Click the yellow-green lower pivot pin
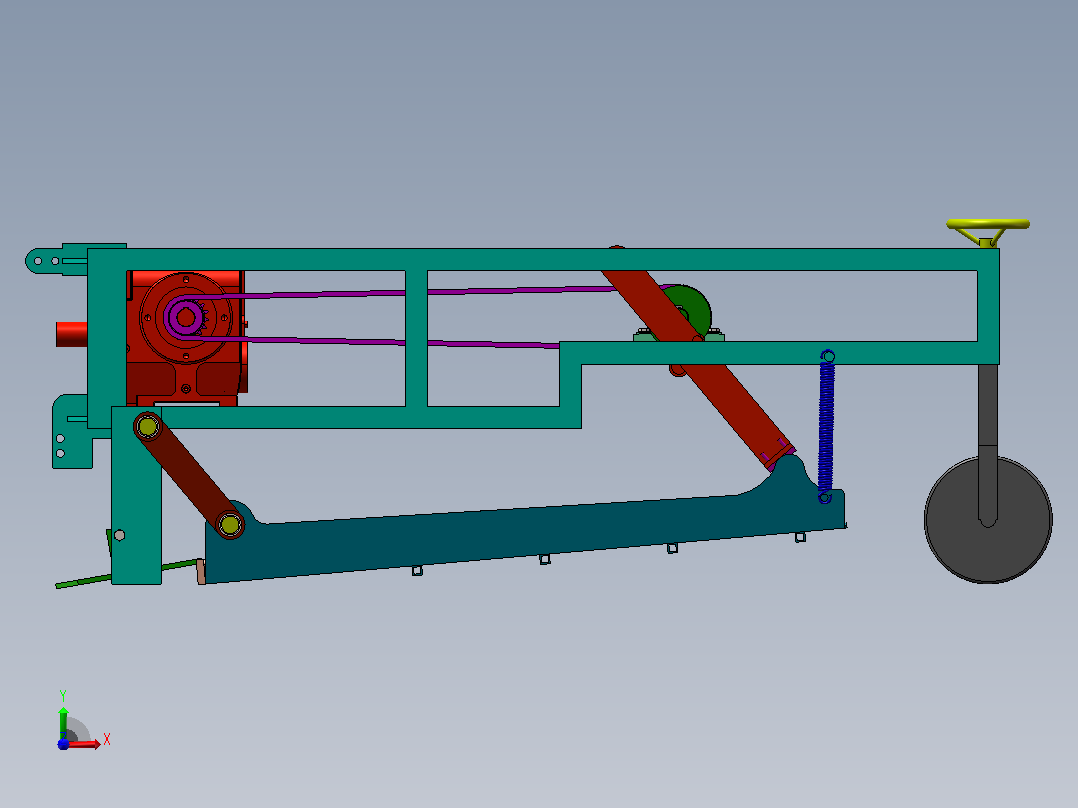 [230, 525]
